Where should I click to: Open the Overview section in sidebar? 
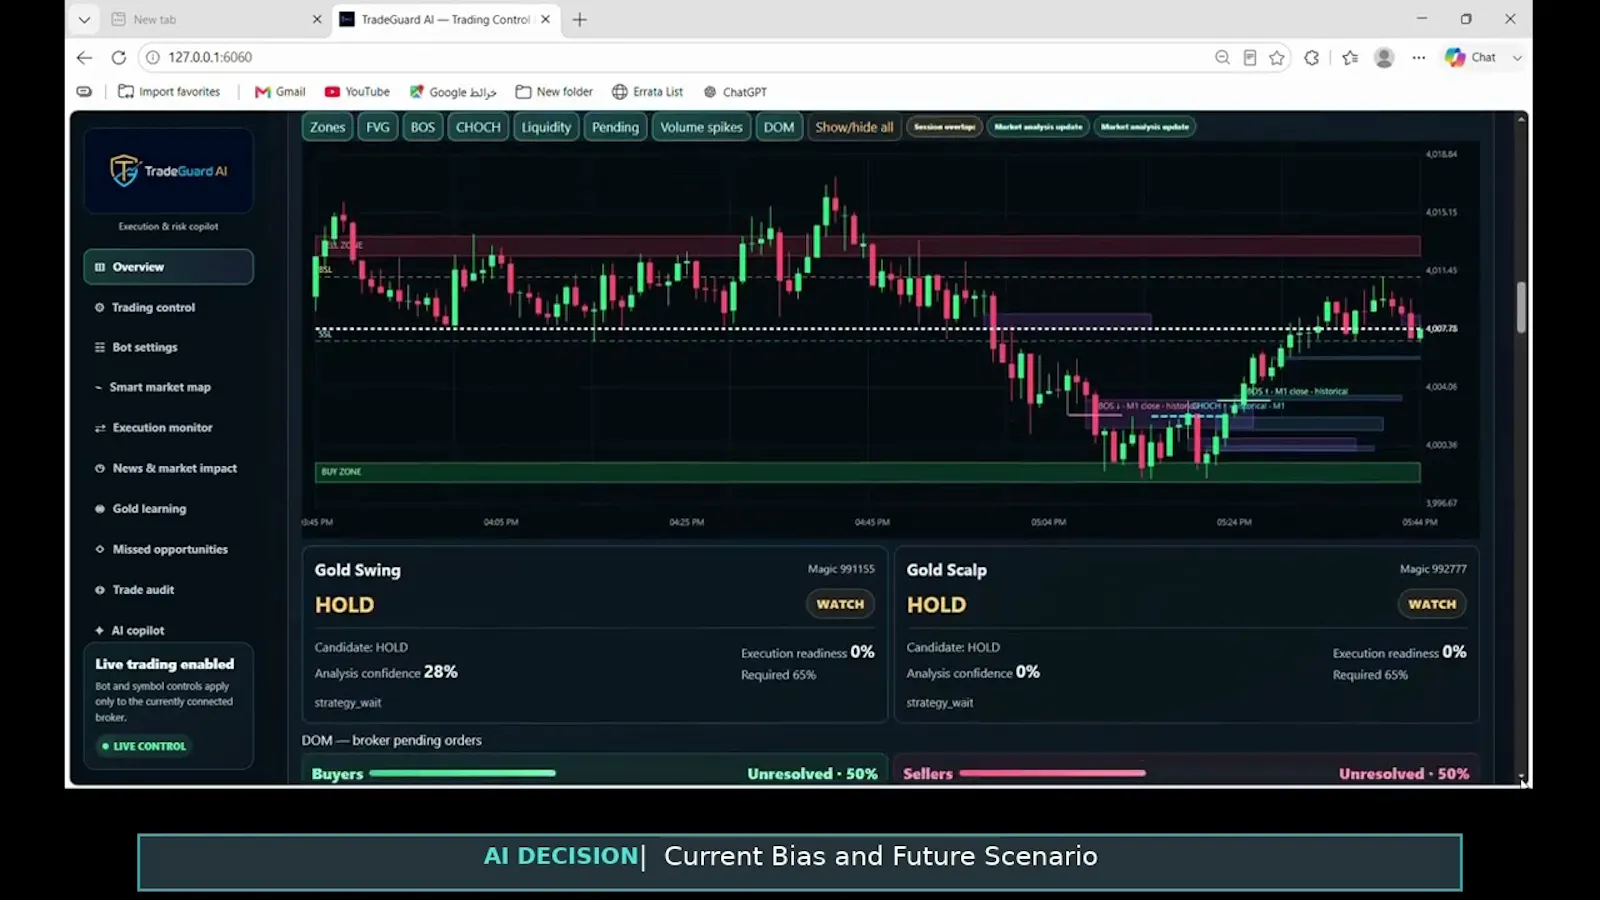pos(168,267)
